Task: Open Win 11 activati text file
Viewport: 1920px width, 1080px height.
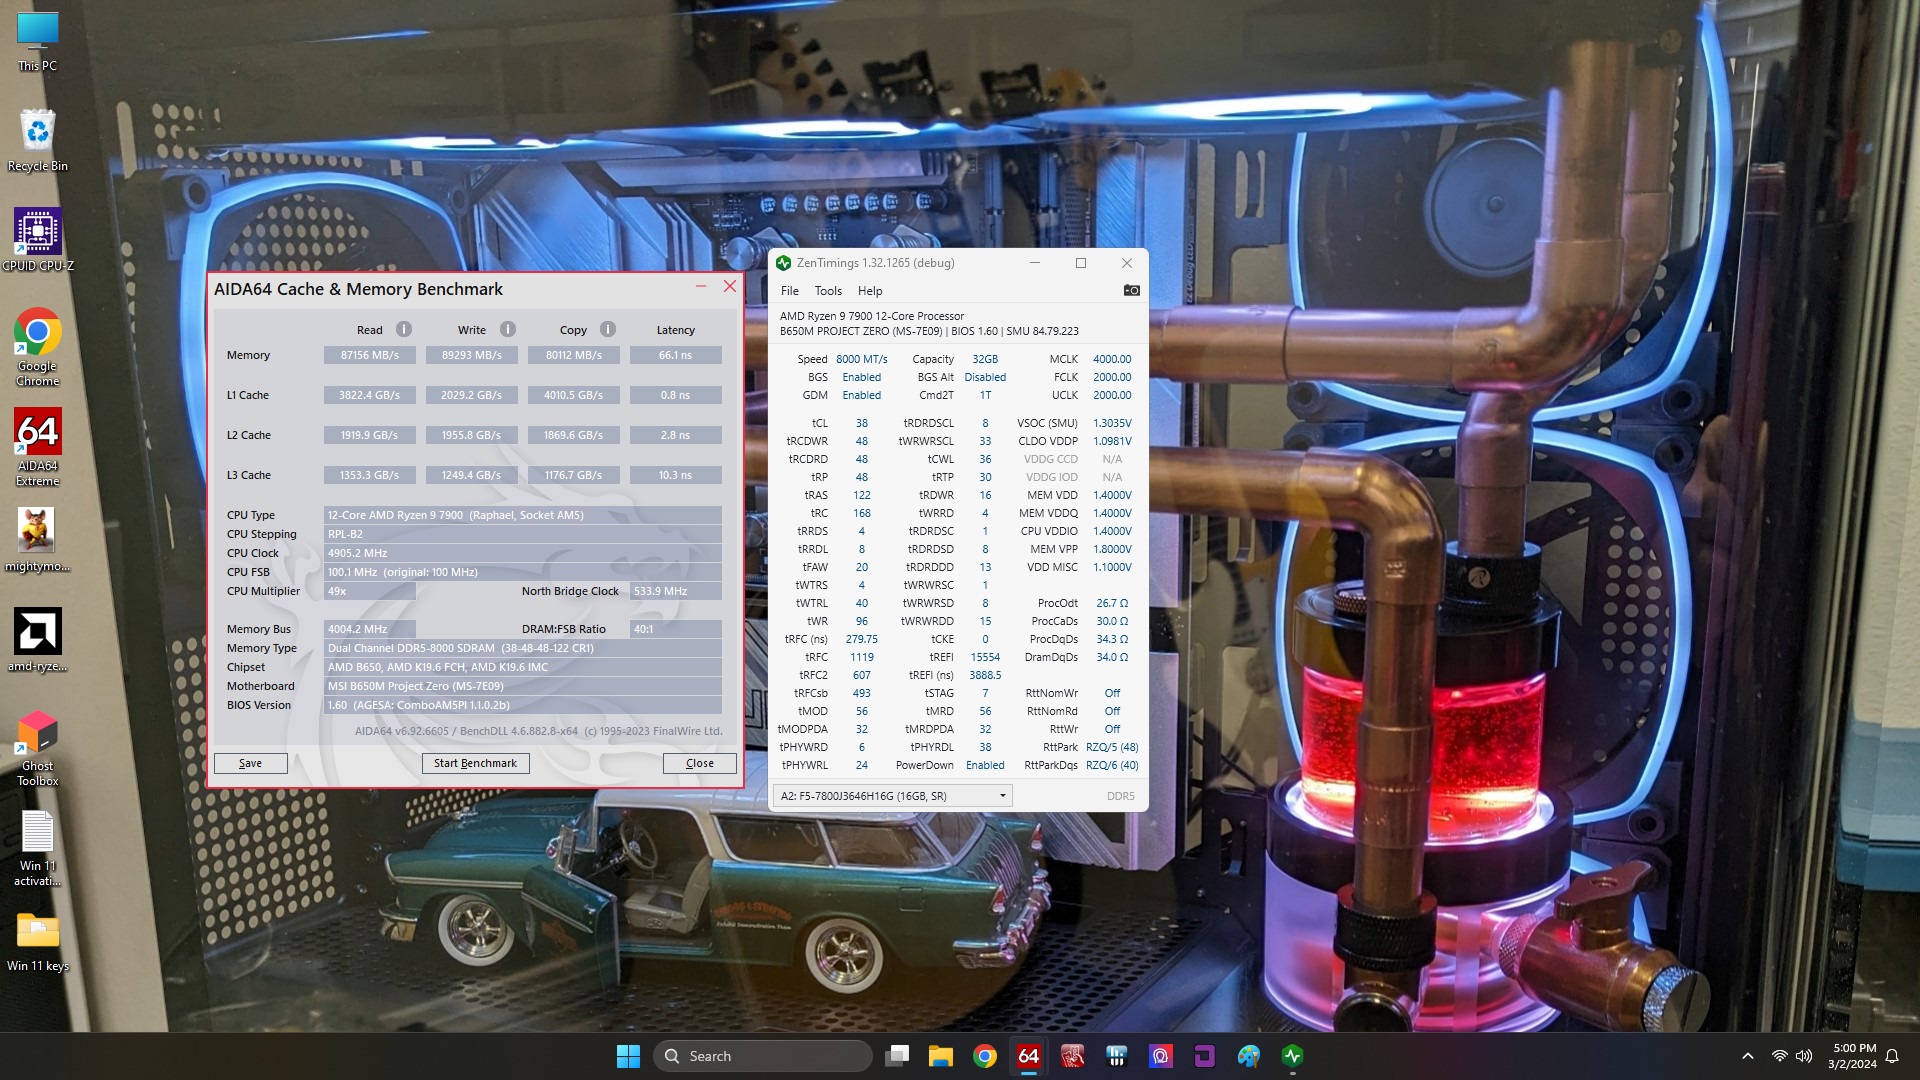Action: [37, 847]
